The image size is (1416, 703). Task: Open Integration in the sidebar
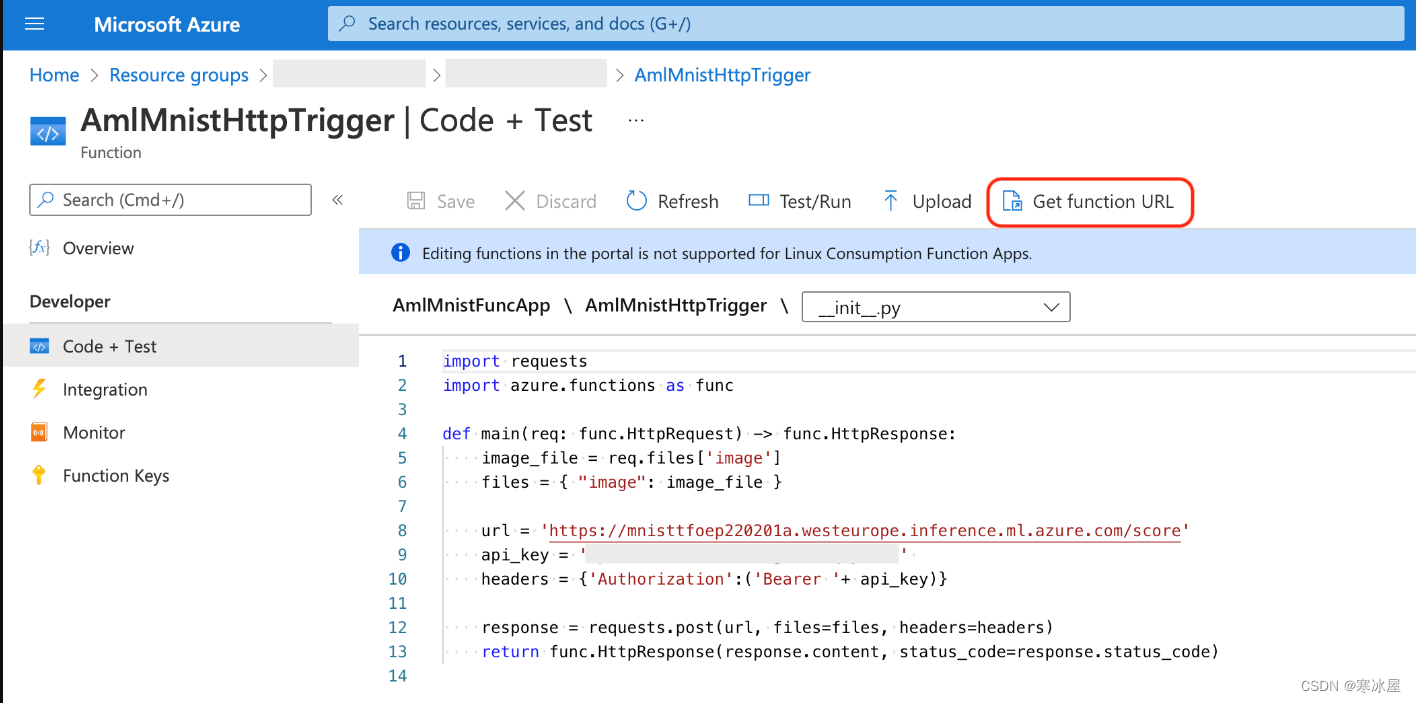tap(105, 390)
